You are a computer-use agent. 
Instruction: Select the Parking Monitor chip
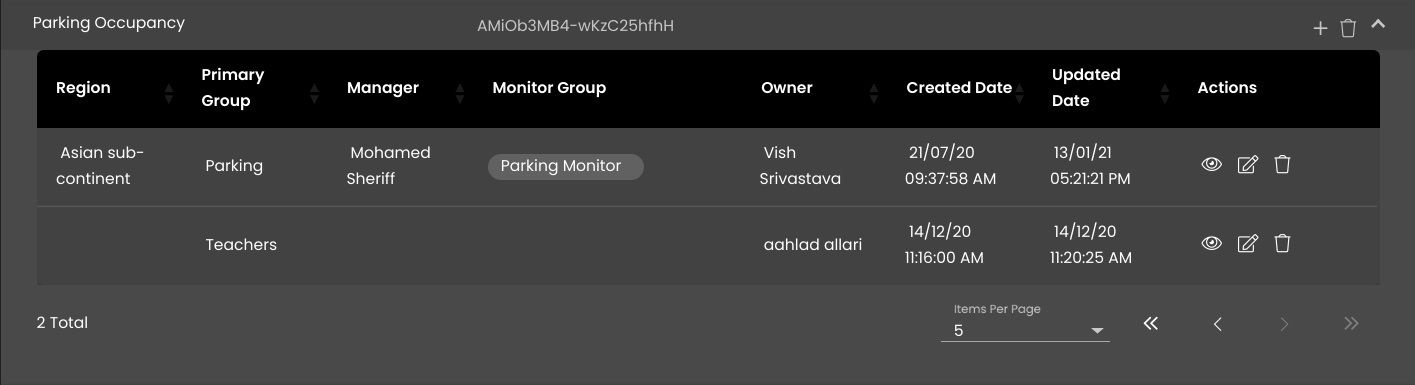tap(565, 166)
